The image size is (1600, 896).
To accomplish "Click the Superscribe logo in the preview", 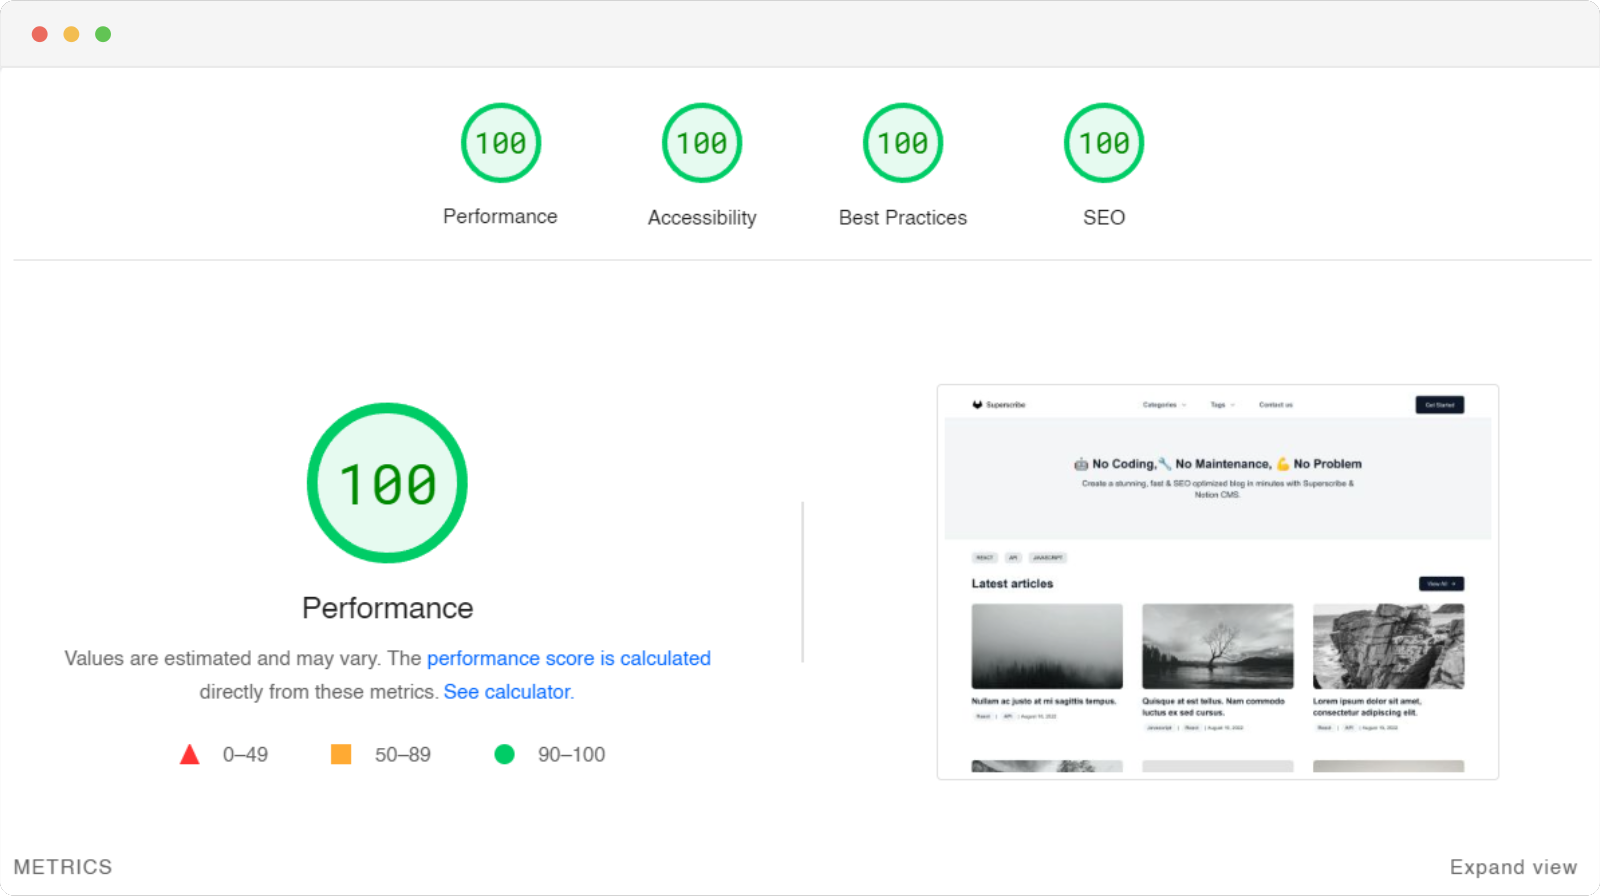I will click(x=999, y=405).
